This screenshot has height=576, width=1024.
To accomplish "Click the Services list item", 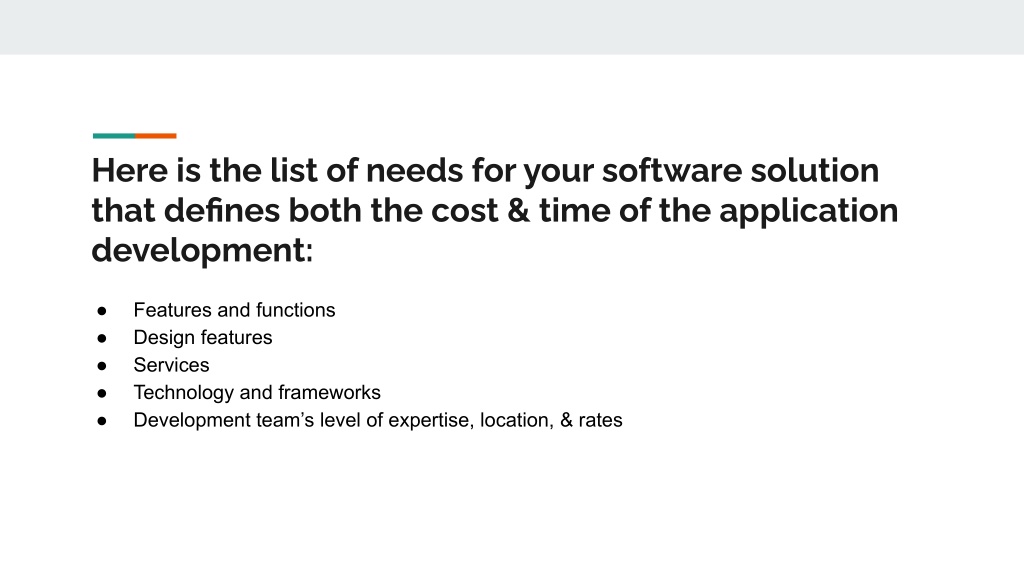I will pos(172,364).
